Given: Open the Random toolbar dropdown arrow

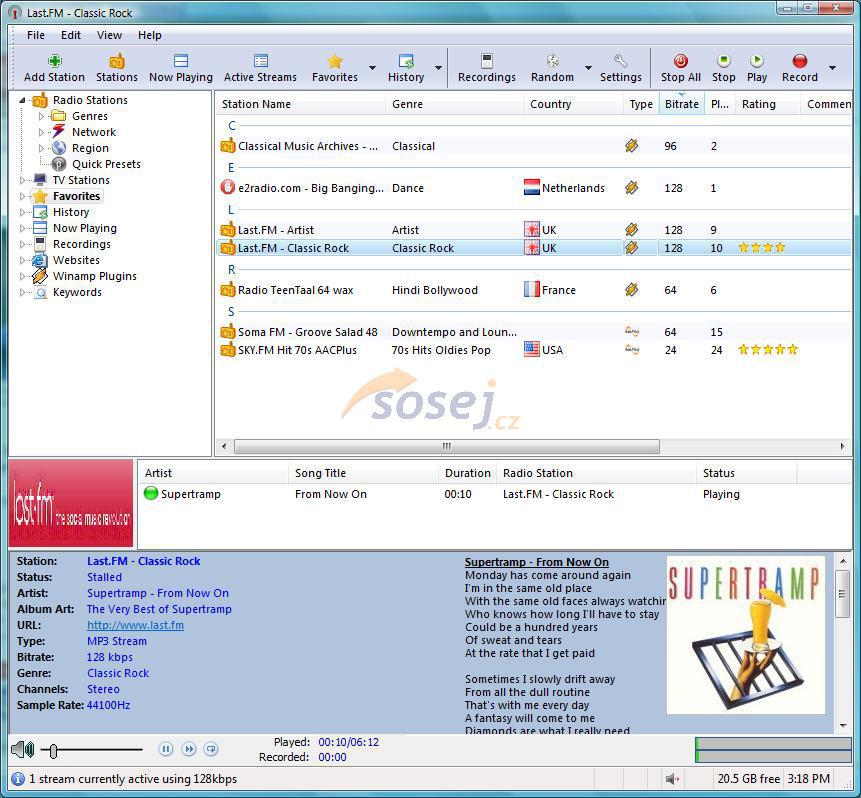Looking at the screenshot, I should tap(588, 68).
